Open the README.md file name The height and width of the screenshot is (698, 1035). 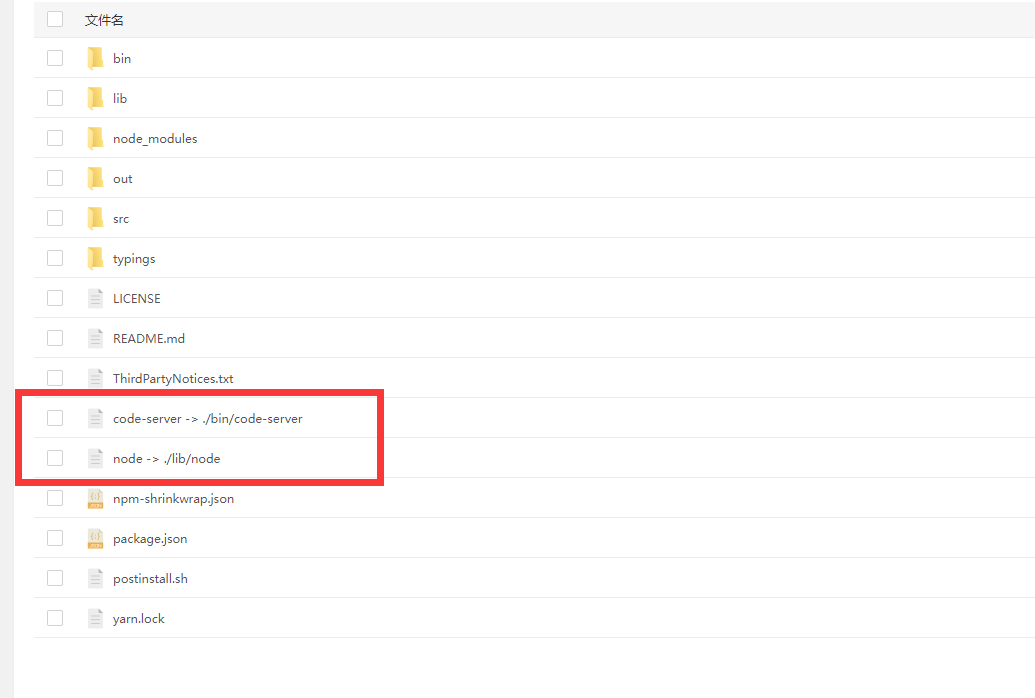click(149, 339)
